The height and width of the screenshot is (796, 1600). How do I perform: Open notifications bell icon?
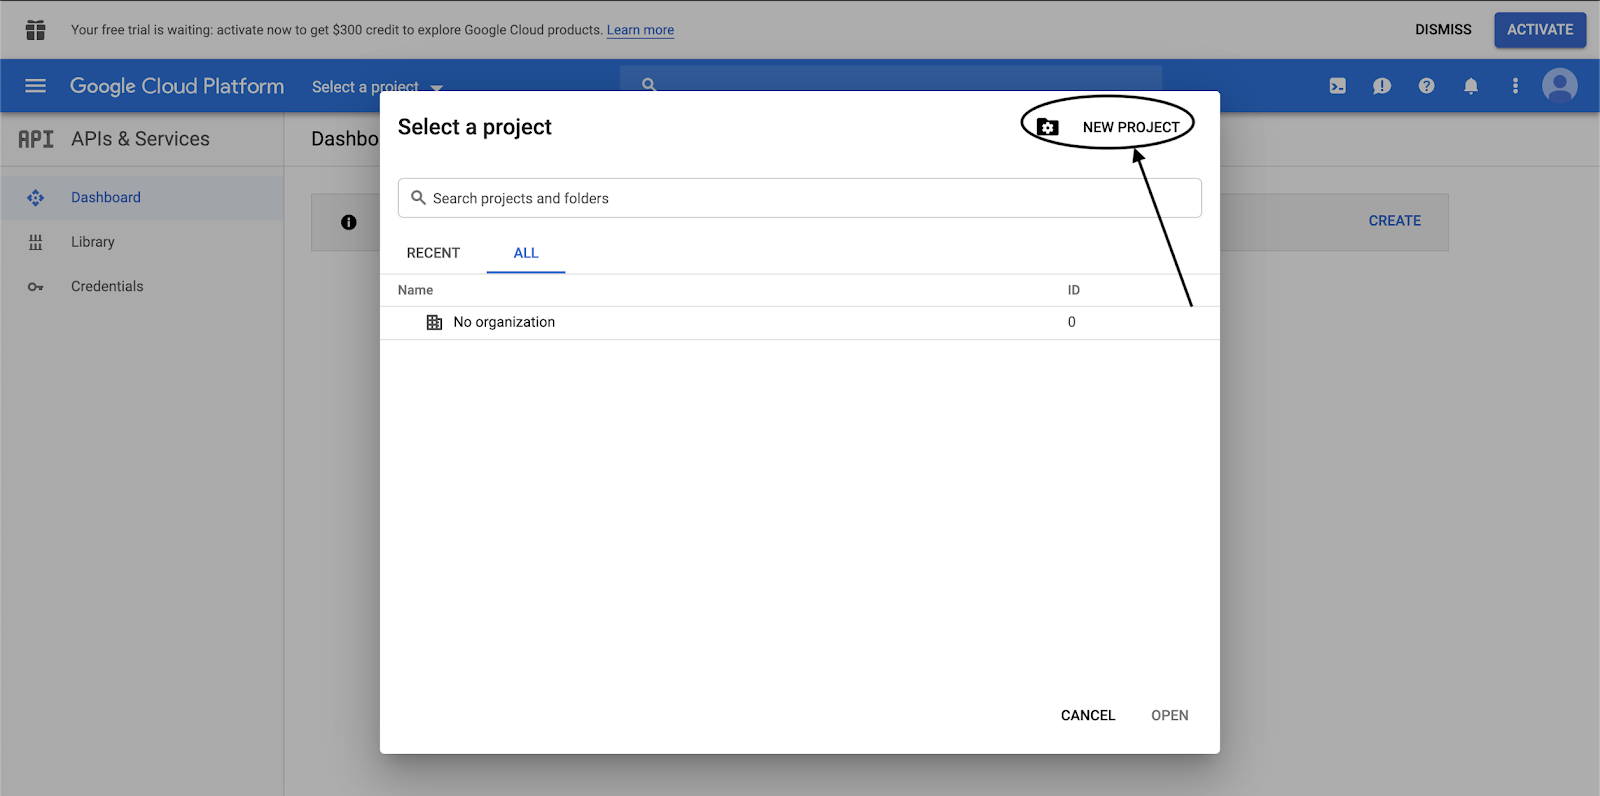1471,86
